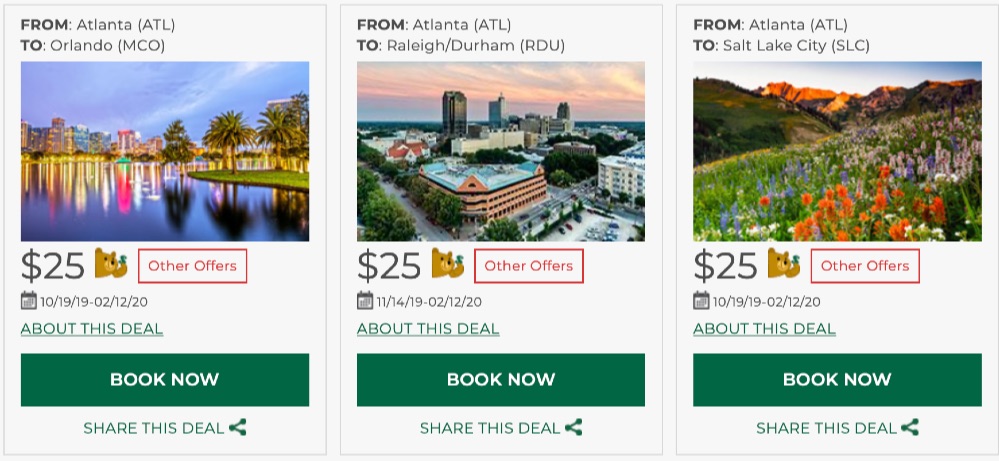This screenshot has width=999, height=461.
Task: Show Other Offers for Orlando
Action: pos(192,266)
